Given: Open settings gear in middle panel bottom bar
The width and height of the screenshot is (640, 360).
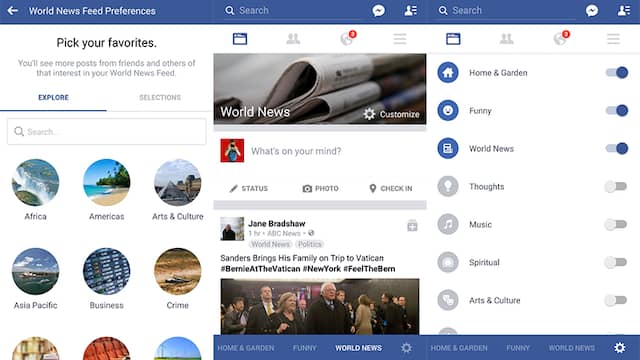Looking at the screenshot, I should pyautogui.click(x=406, y=348).
